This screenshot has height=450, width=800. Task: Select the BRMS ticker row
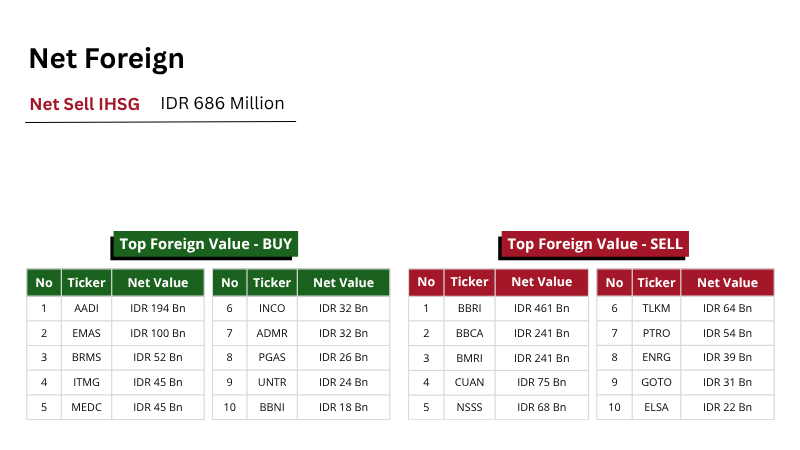(86, 358)
